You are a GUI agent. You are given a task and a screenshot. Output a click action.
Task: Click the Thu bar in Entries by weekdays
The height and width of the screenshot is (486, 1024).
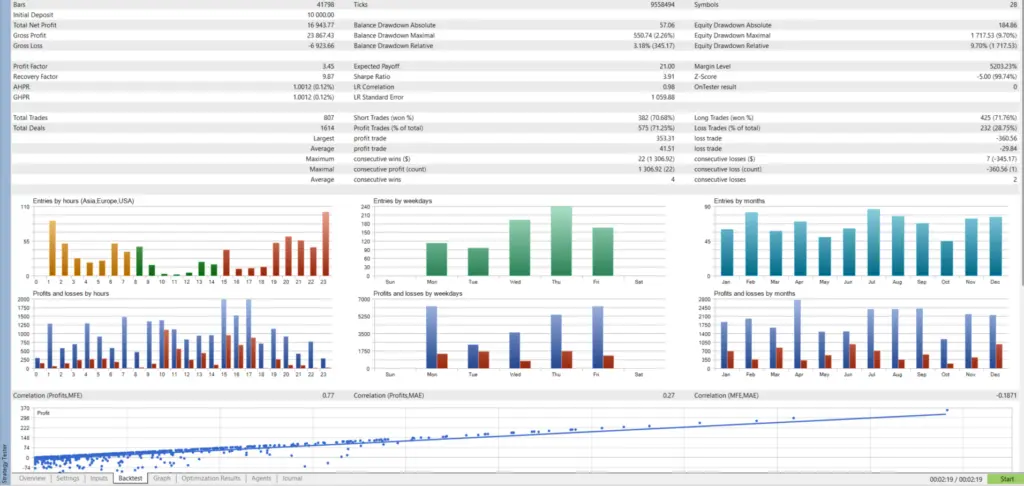click(x=561, y=241)
